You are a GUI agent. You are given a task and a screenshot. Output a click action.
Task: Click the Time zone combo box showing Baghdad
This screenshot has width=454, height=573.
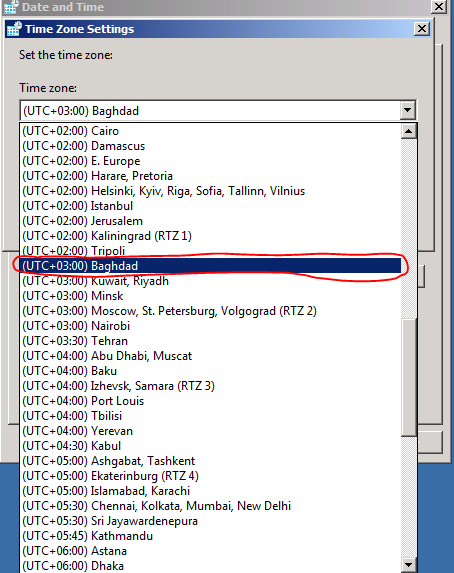pyautogui.click(x=218, y=110)
